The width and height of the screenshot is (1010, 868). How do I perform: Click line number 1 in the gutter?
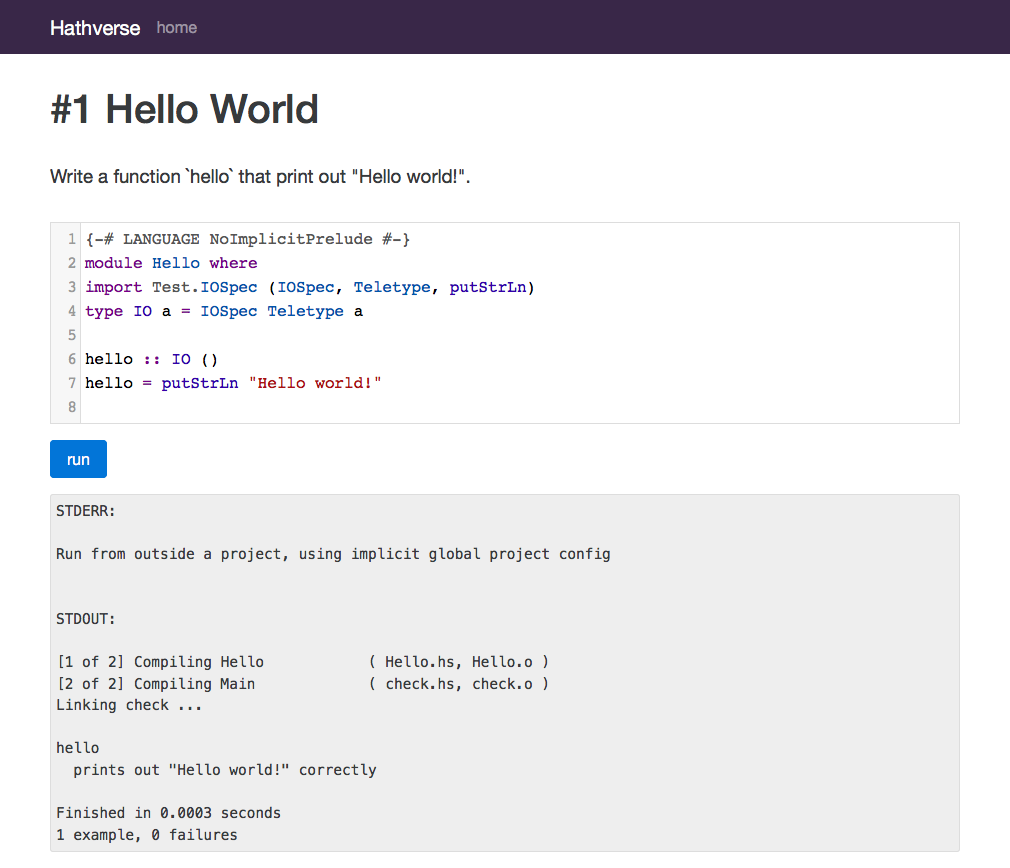click(x=72, y=240)
